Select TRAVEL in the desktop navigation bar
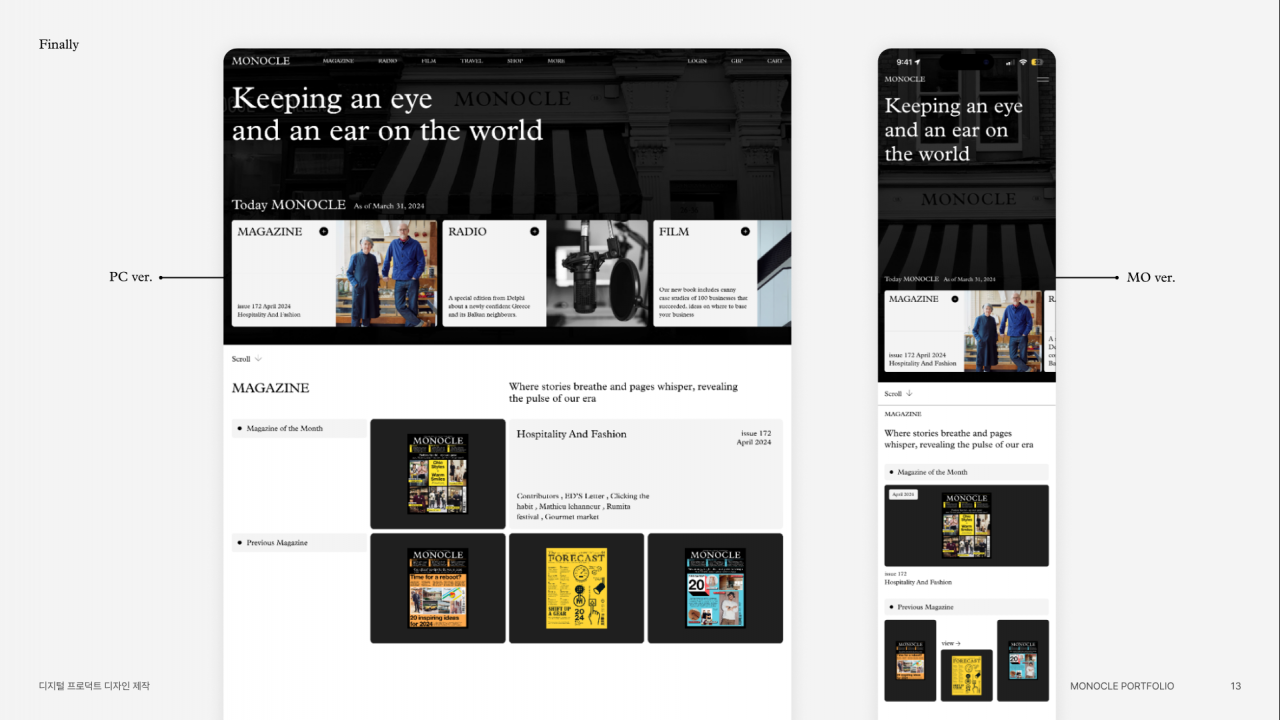Viewport: 1280px width, 720px height. pyautogui.click(x=472, y=61)
